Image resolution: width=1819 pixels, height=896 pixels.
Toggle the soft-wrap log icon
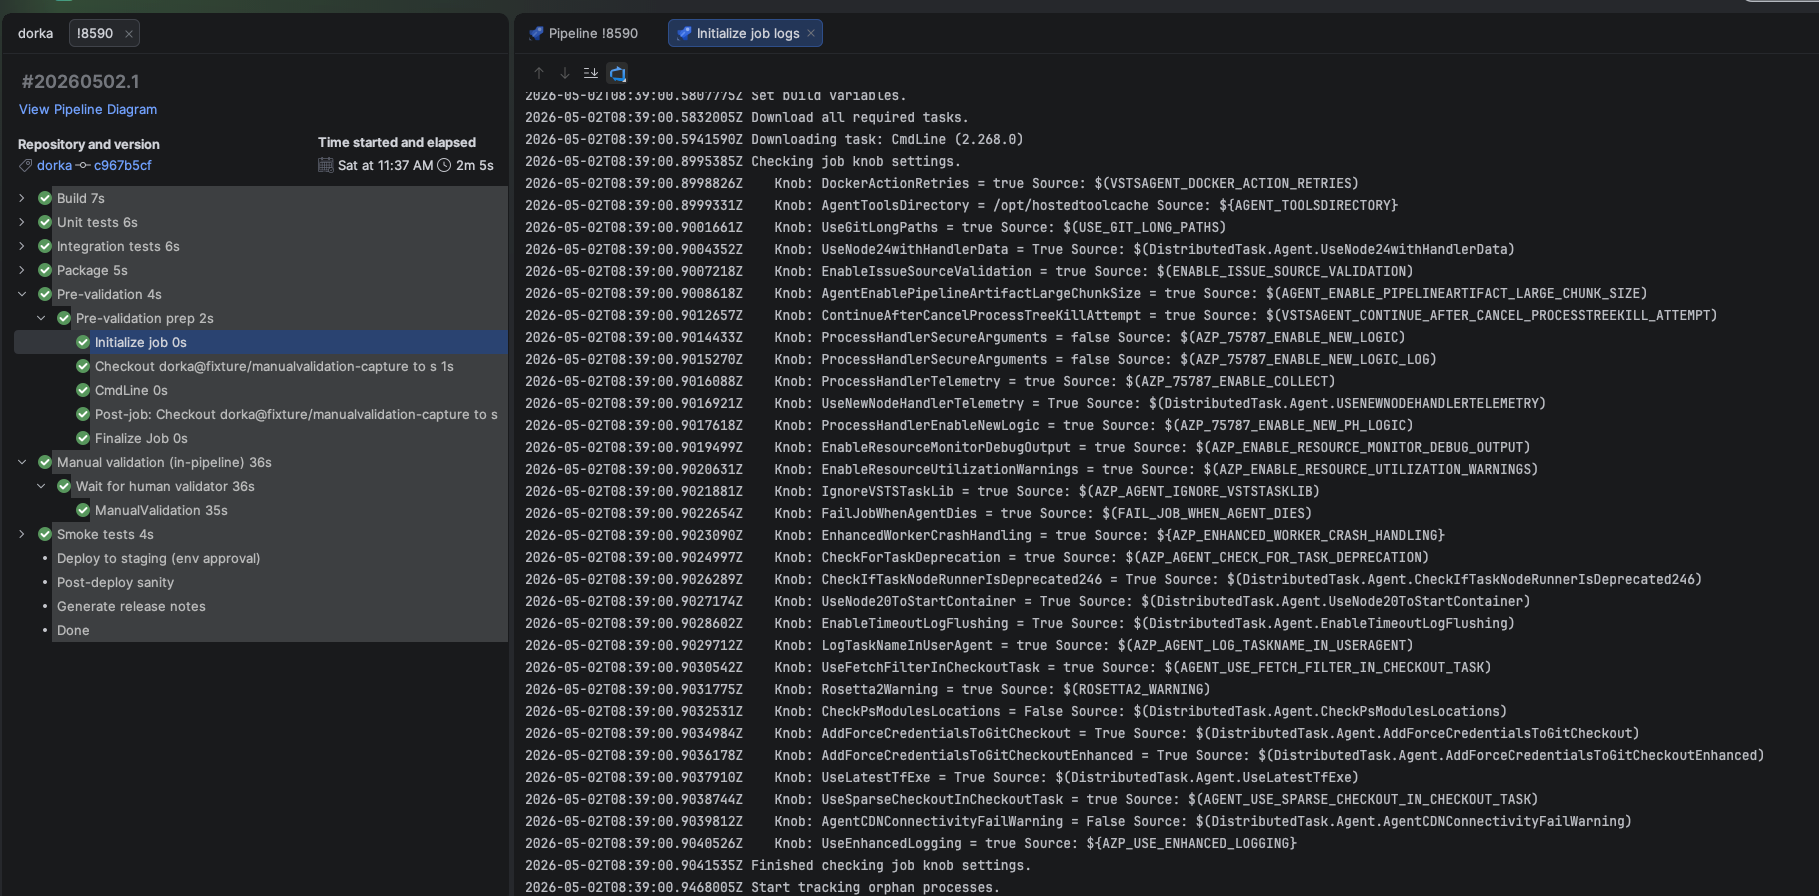coord(618,73)
